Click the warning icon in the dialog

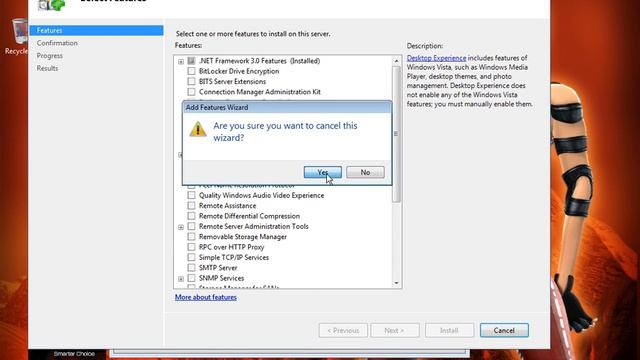198,129
